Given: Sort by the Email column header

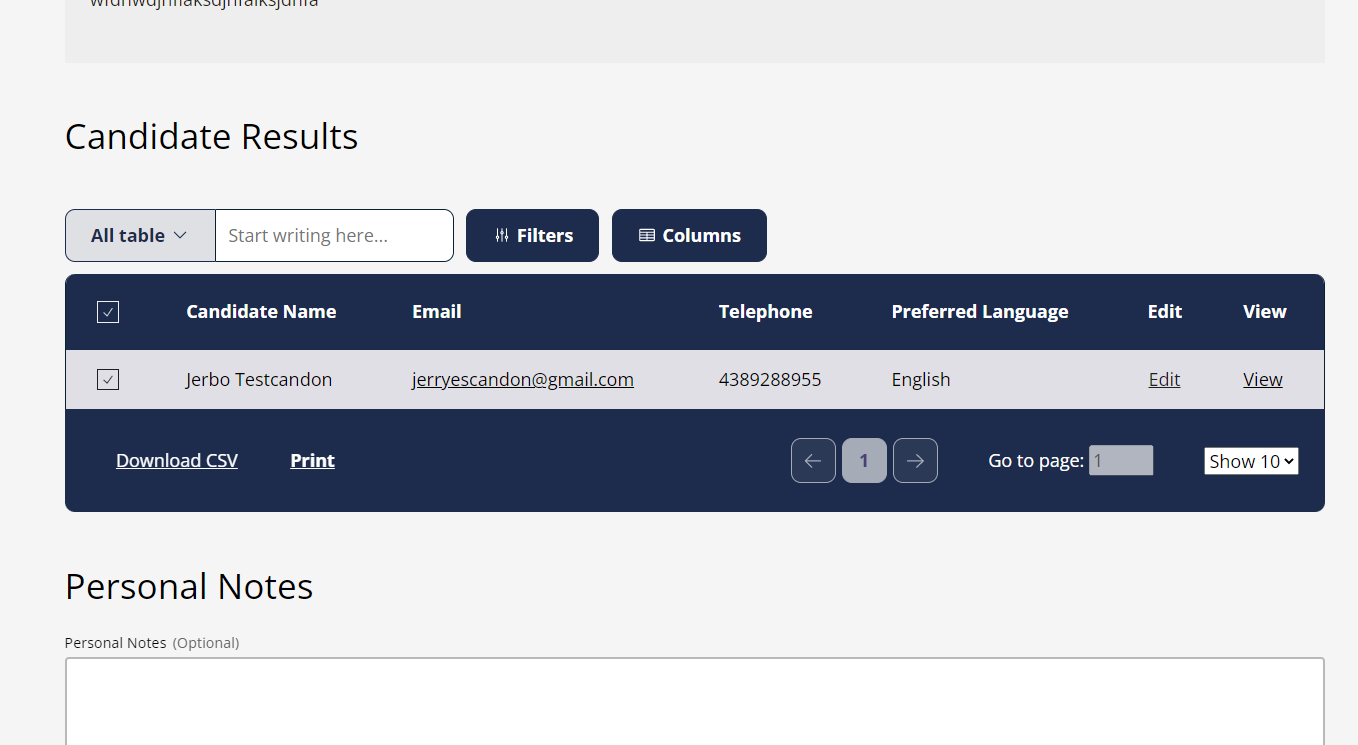Looking at the screenshot, I should pos(436,311).
